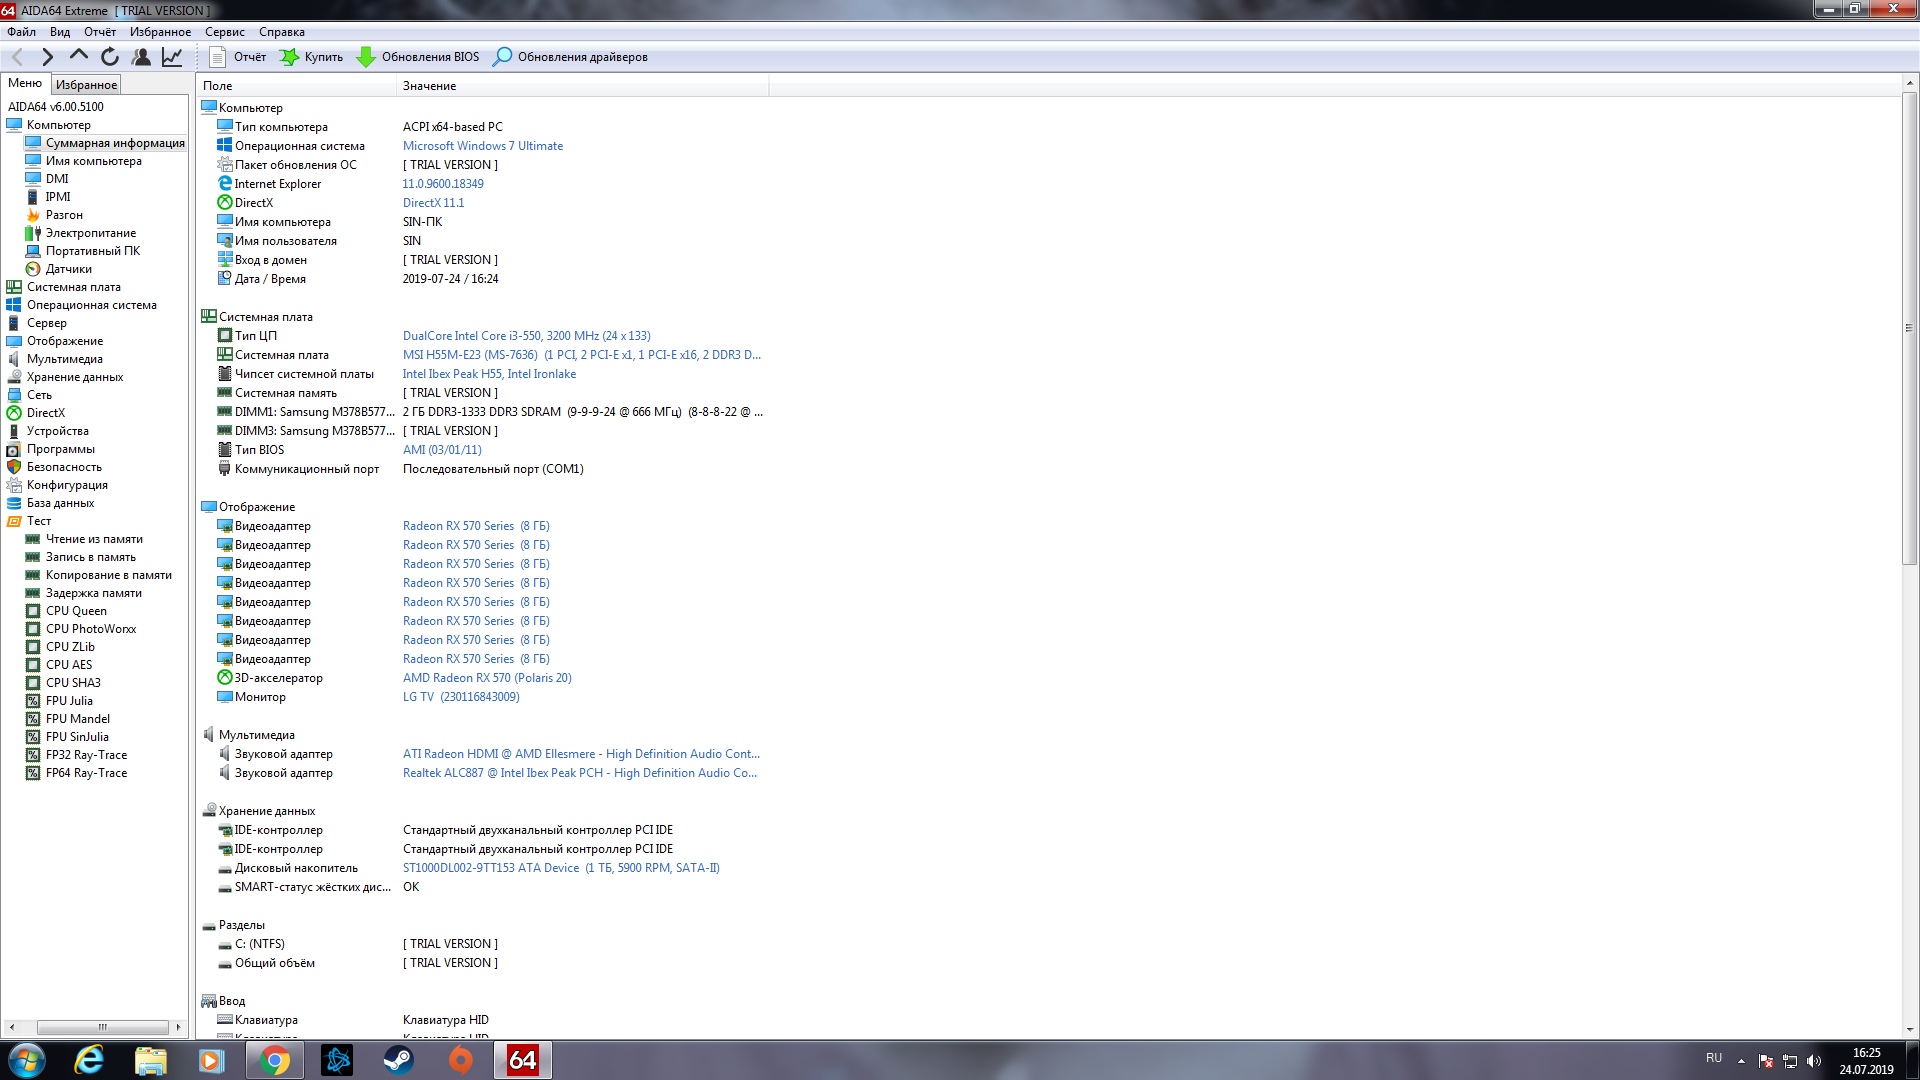Click the Refresh toolbar icon
The width and height of the screenshot is (1920, 1080).
pos(110,57)
